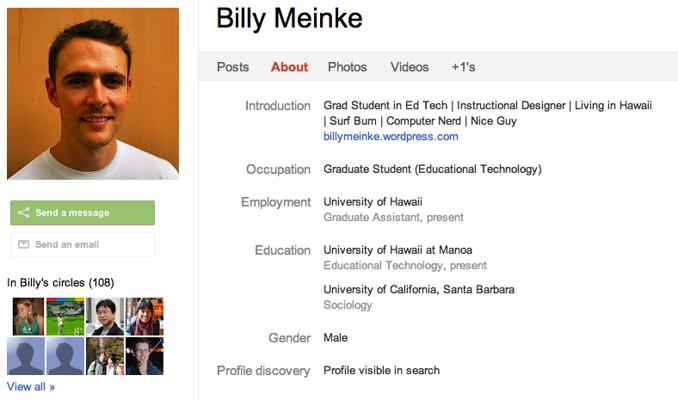Open the green park photo circle thumbnail
The height and width of the screenshot is (400, 678).
[x=65, y=316]
